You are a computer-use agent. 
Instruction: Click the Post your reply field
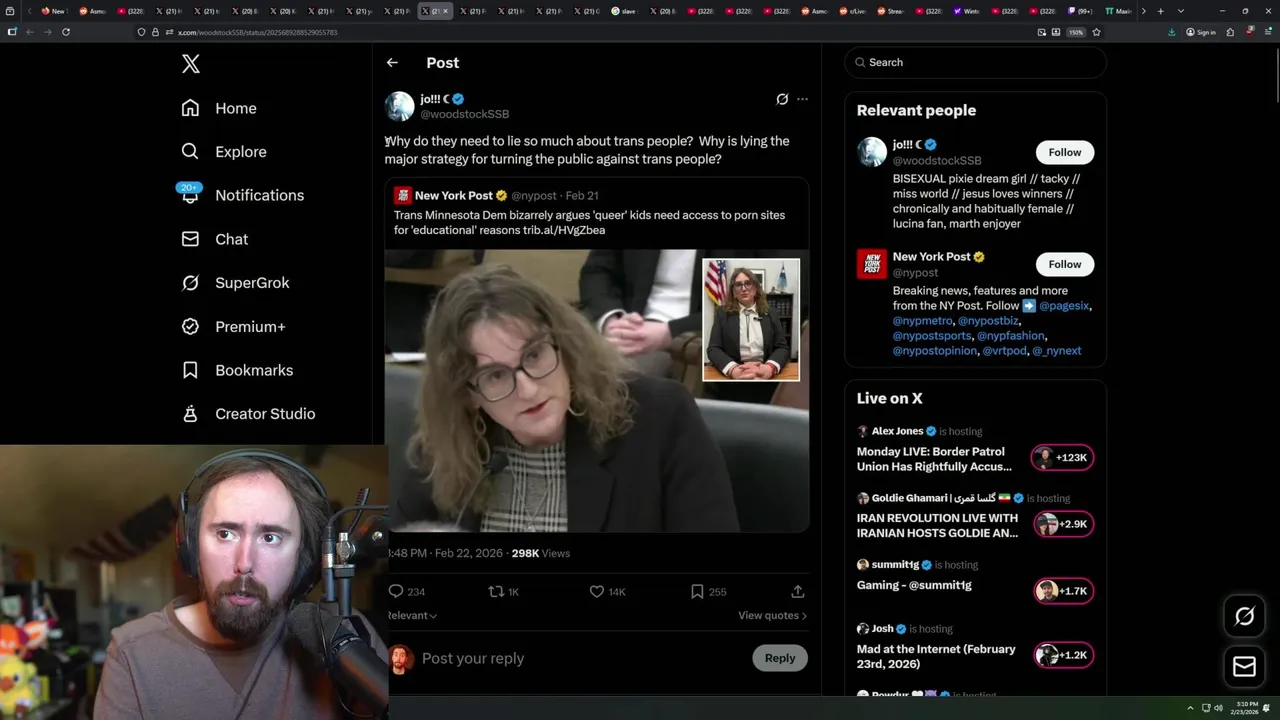click(580, 658)
